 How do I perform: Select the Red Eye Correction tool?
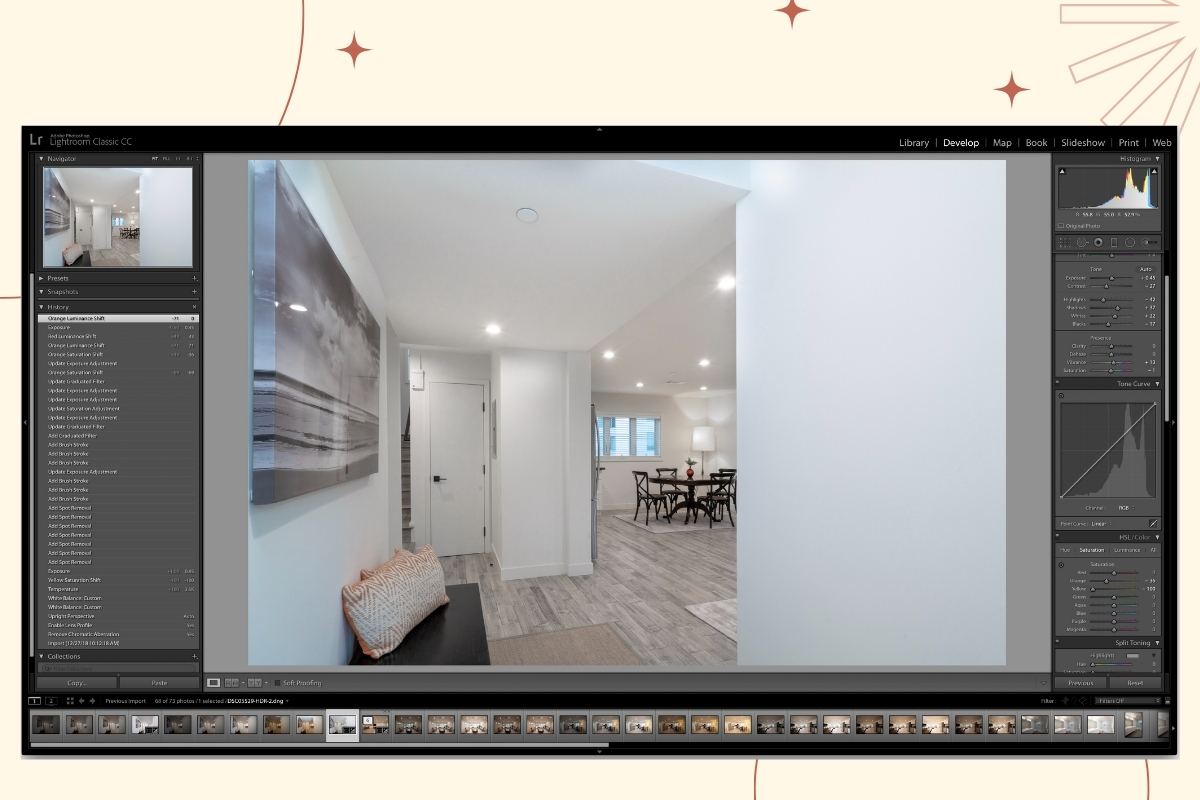click(1098, 241)
